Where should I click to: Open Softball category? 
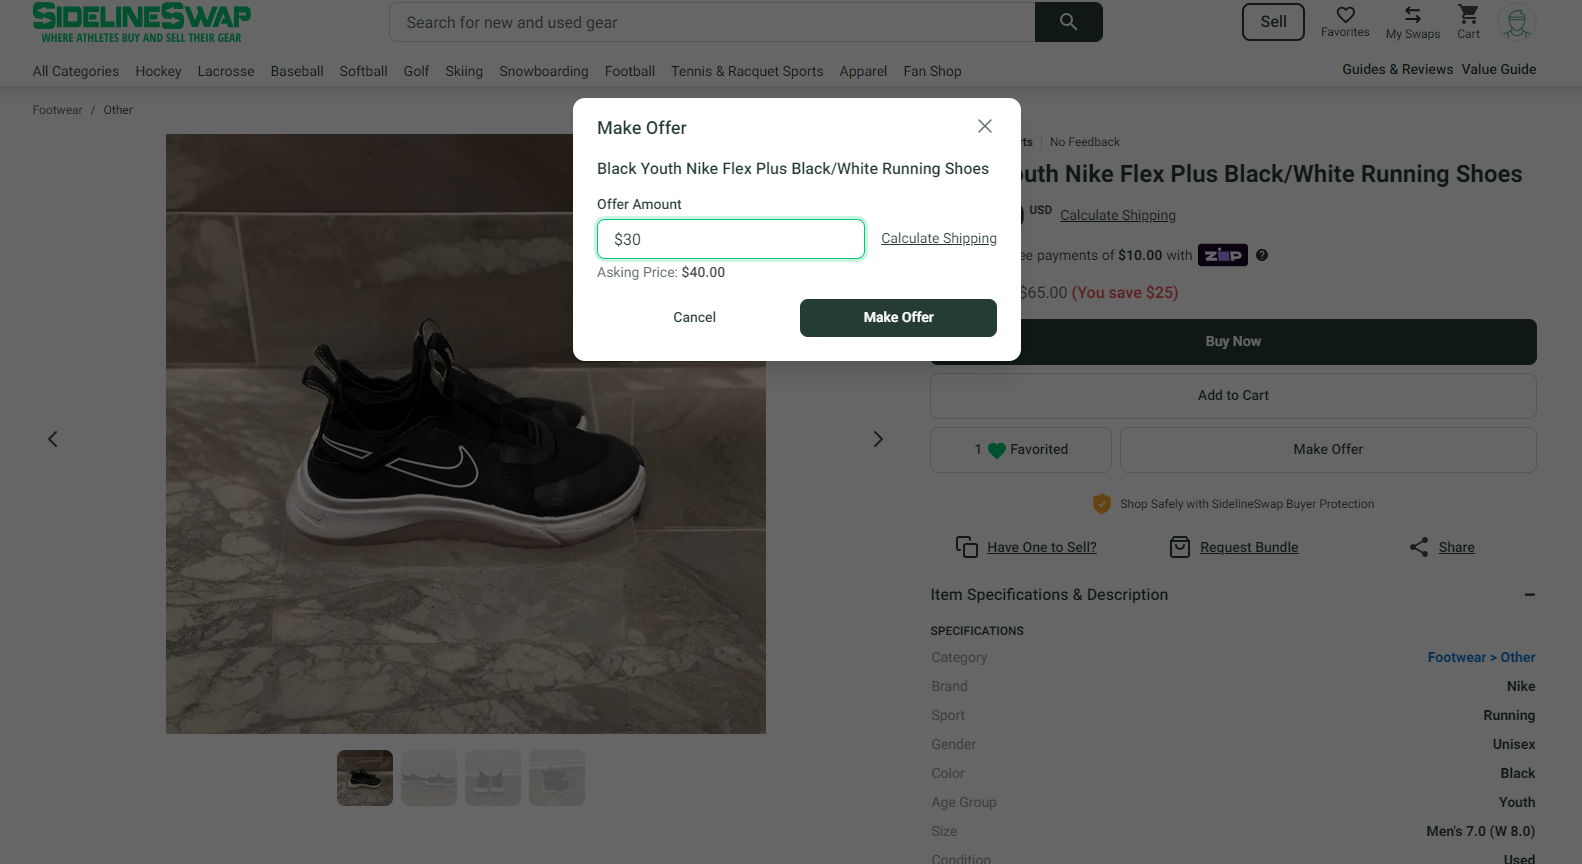(363, 71)
